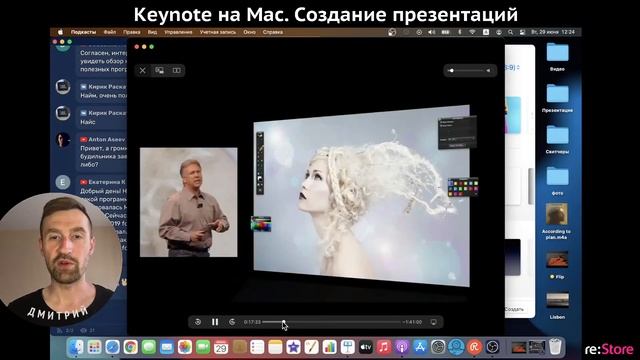The width and height of the screenshot is (640, 360).
Task: Click Anton Aseev's message in the chat window
Action: coord(102,152)
